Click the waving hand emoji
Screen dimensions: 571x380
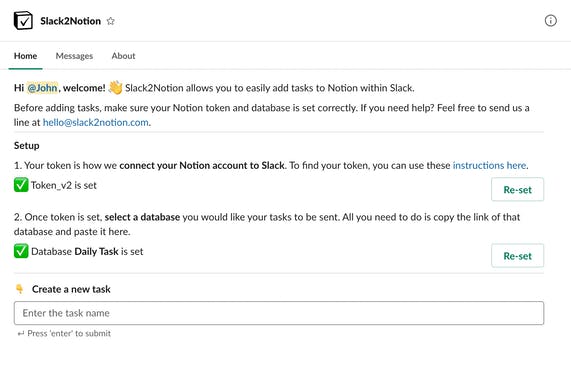click(115, 88)
